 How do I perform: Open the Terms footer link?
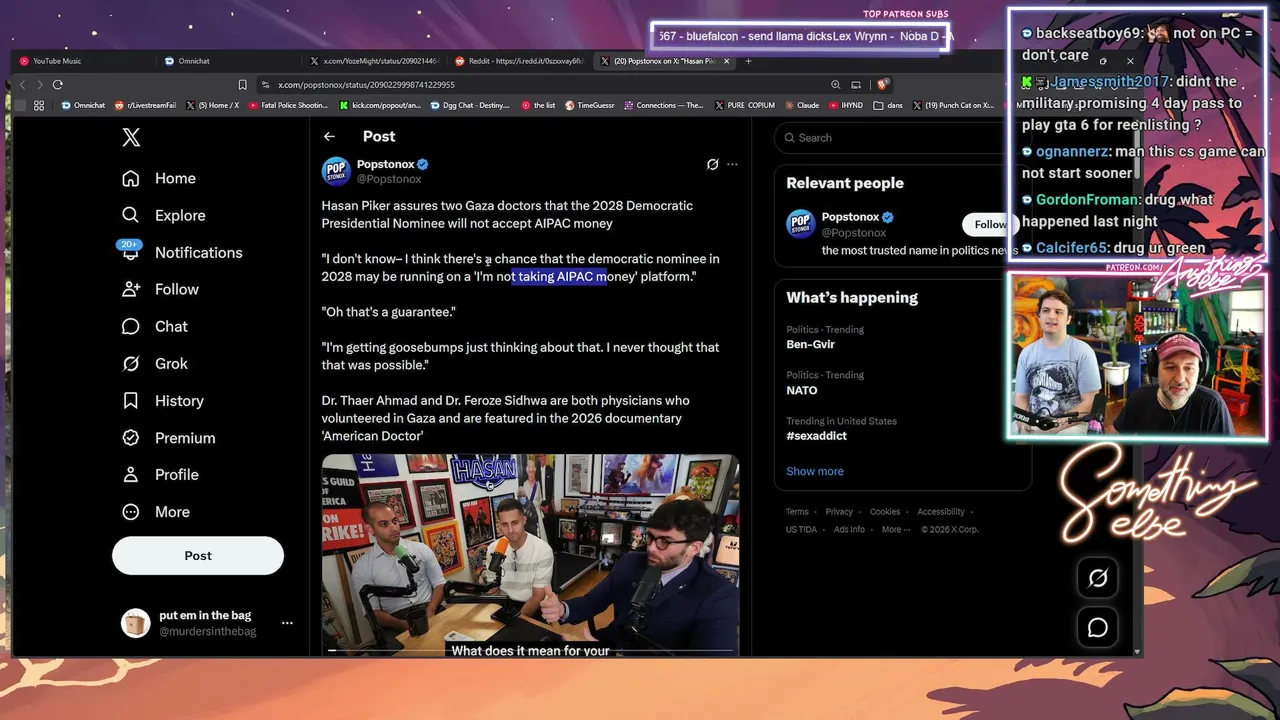797,512
